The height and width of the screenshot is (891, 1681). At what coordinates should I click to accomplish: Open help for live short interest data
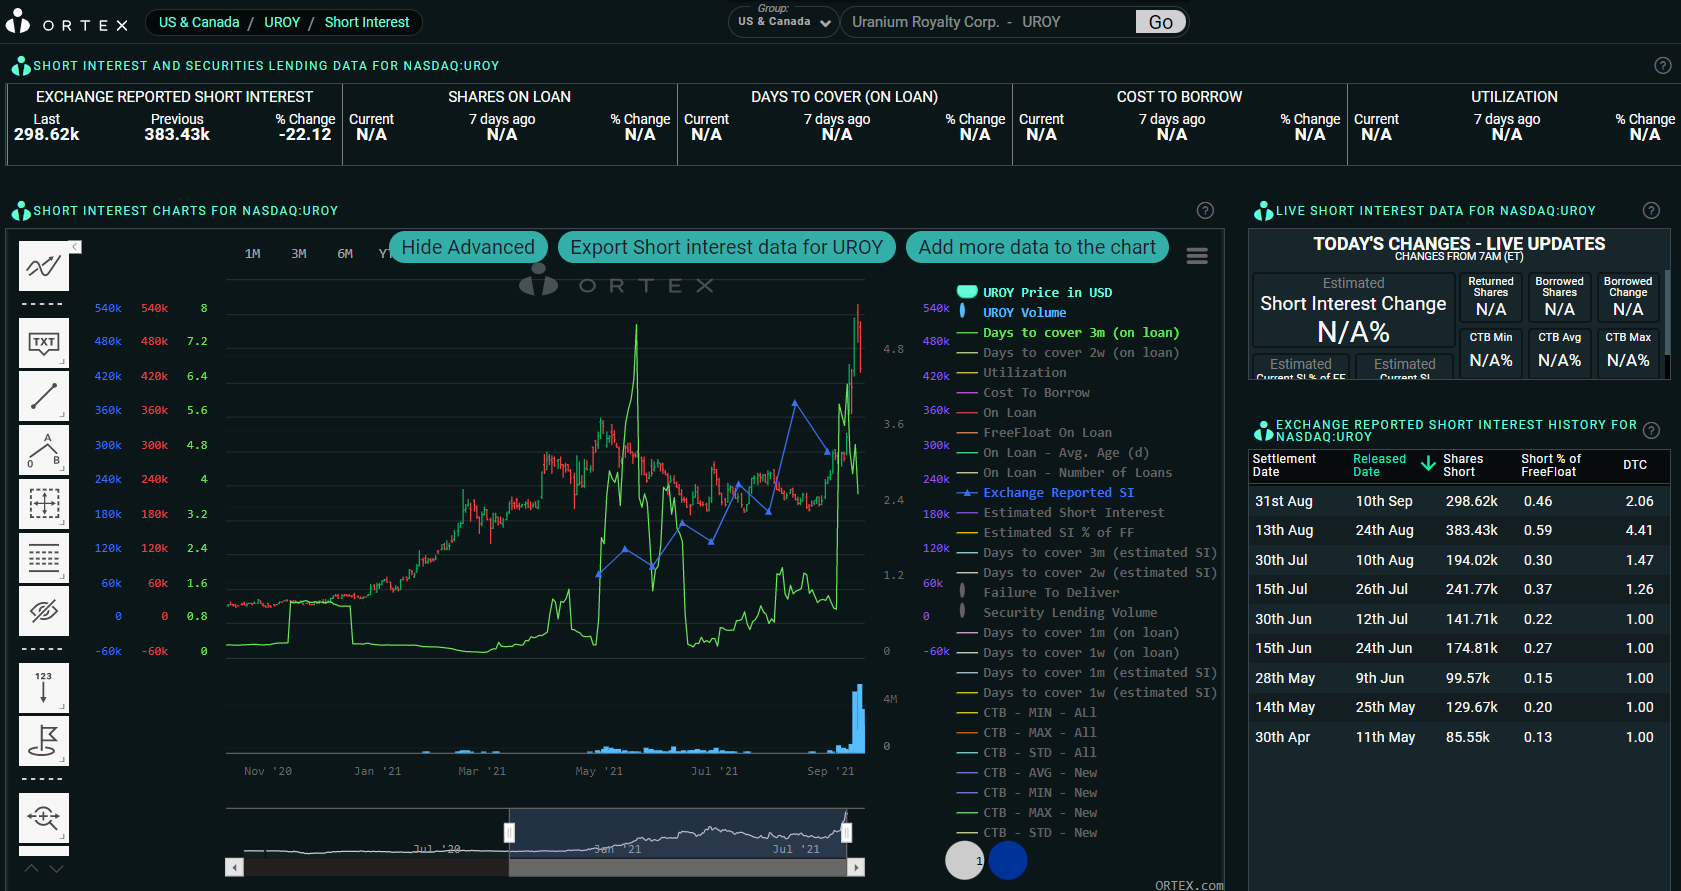(1651, 210)
